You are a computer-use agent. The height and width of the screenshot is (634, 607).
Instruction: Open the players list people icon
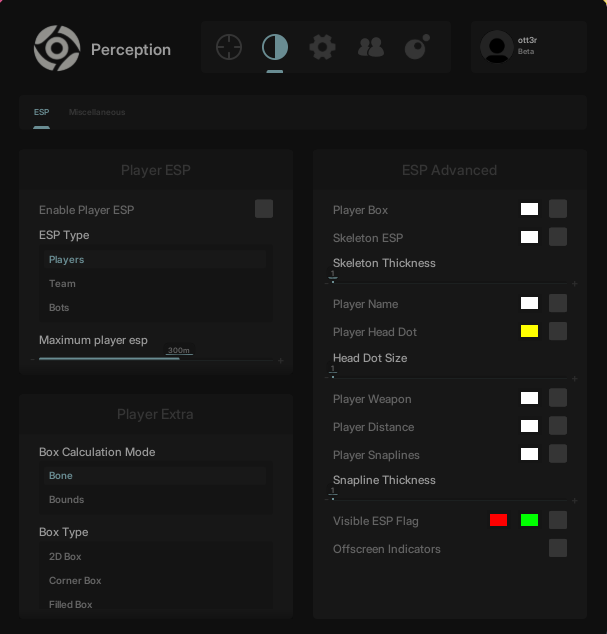(370, 47)
